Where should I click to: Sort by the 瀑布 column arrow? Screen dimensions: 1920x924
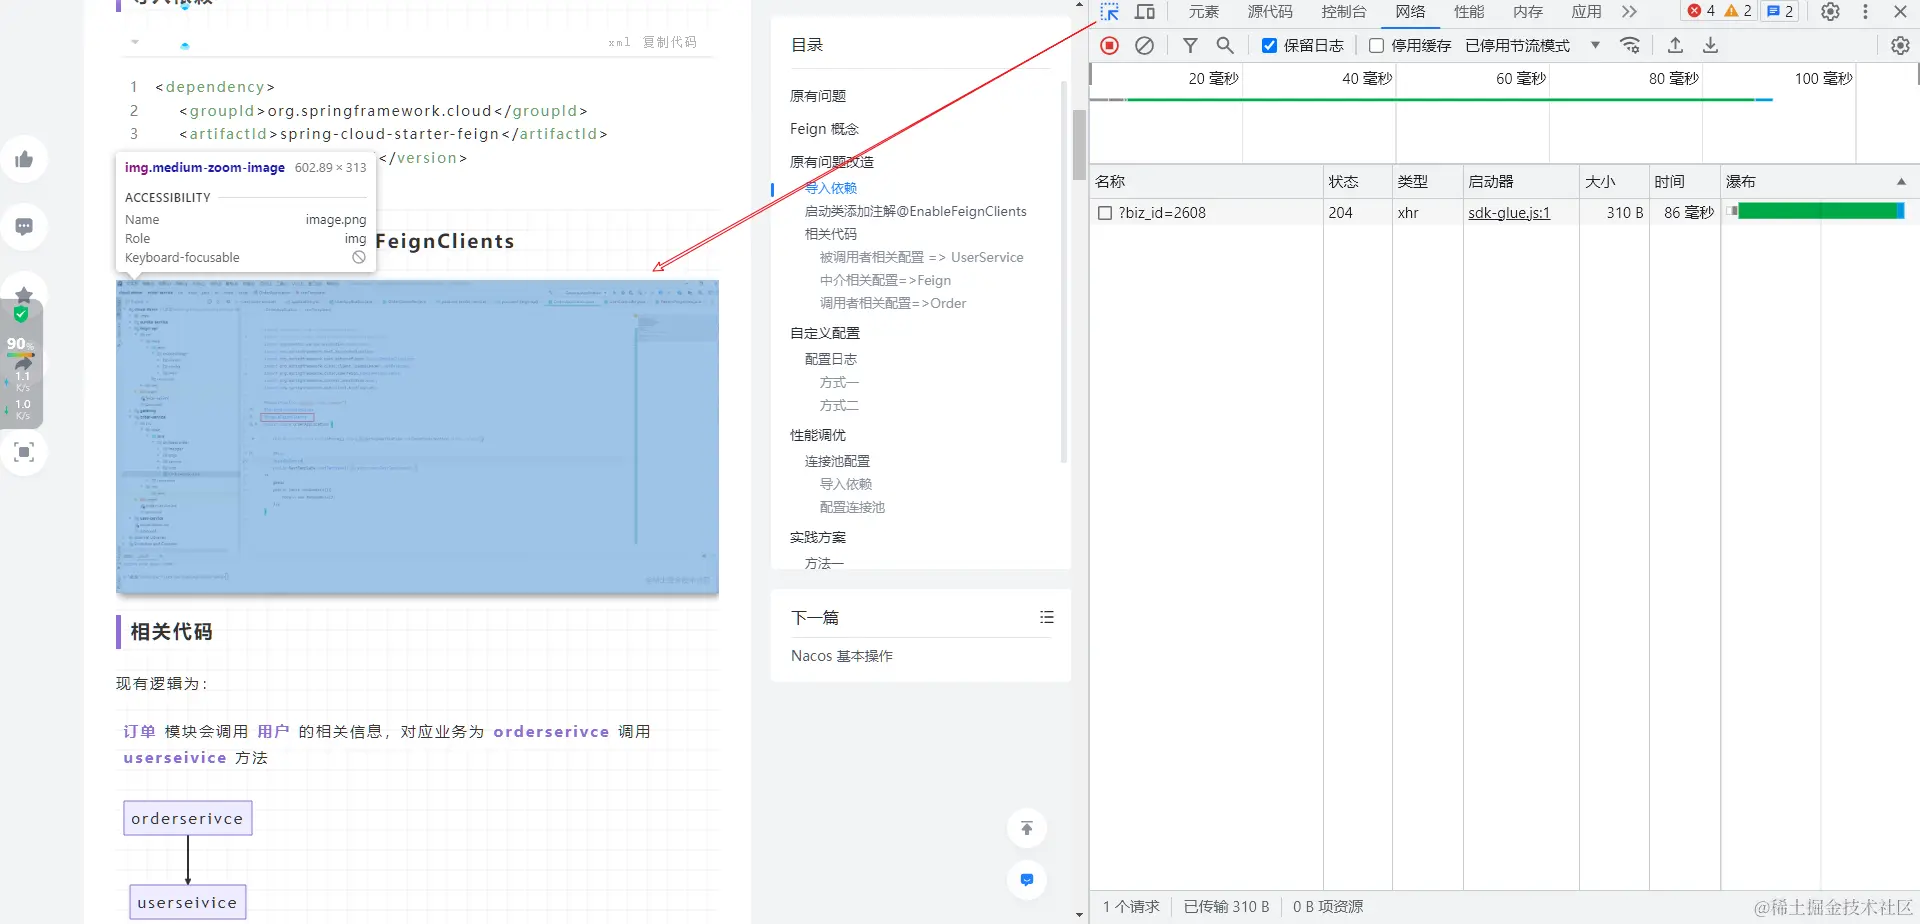pyautogui.click(x=1901, y=182)
